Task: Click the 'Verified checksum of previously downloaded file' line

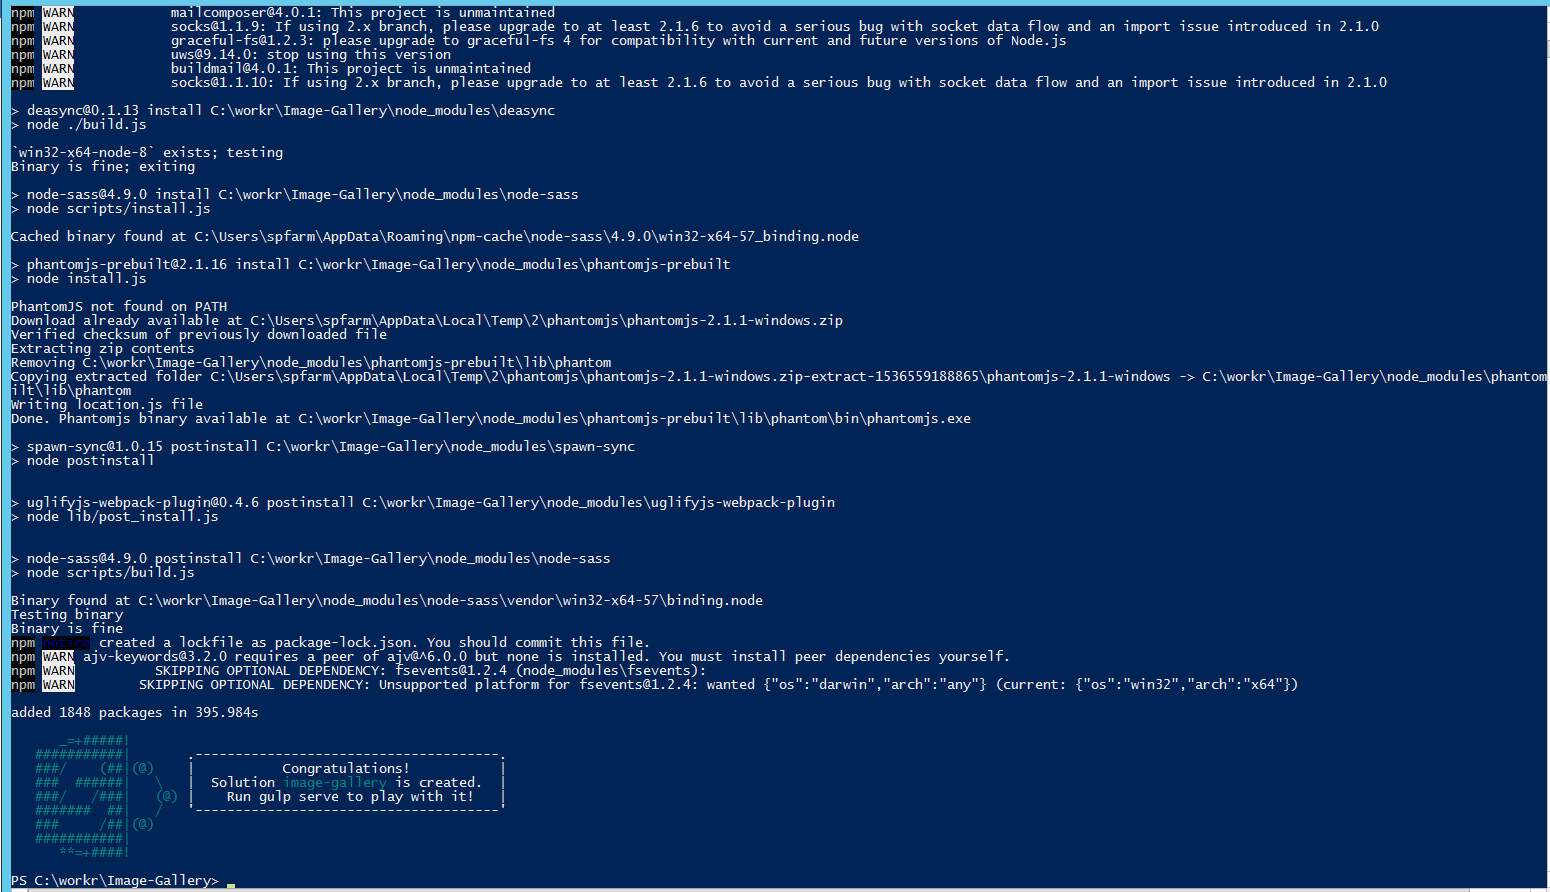Action: (199, 334)
